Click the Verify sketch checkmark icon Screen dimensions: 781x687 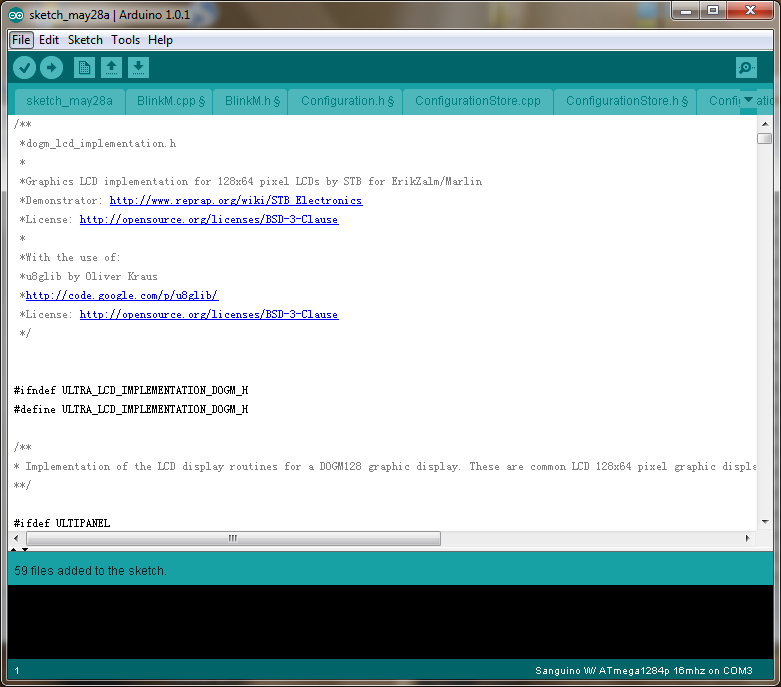pyautogui.click(x=25, y=67)
